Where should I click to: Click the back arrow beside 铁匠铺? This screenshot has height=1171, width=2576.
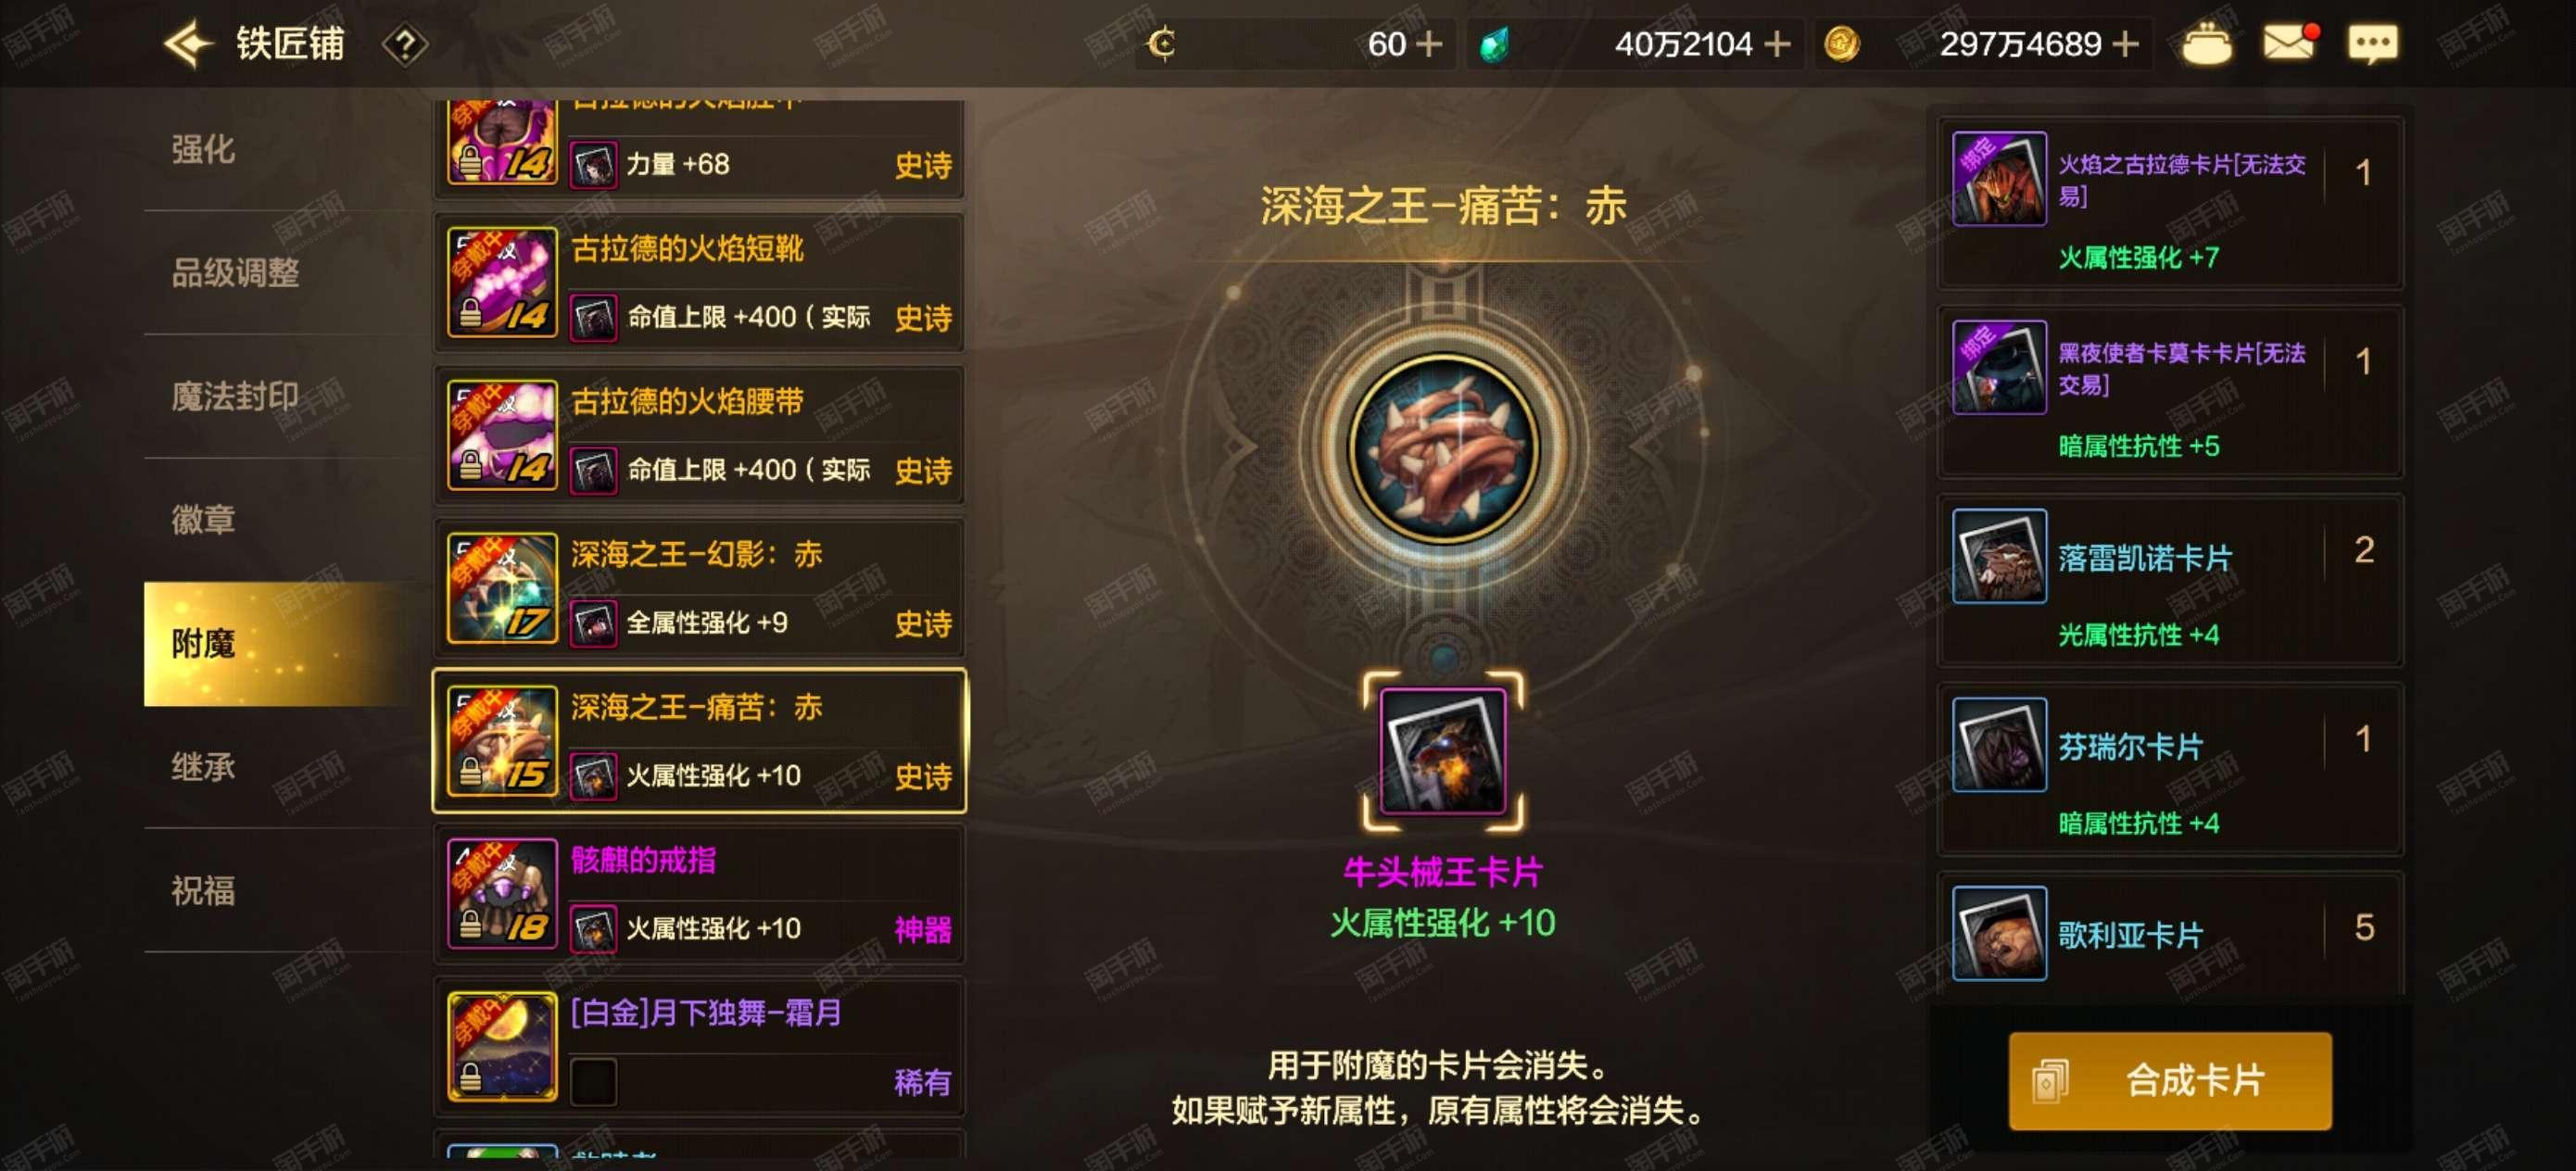[x=188, y=44]
